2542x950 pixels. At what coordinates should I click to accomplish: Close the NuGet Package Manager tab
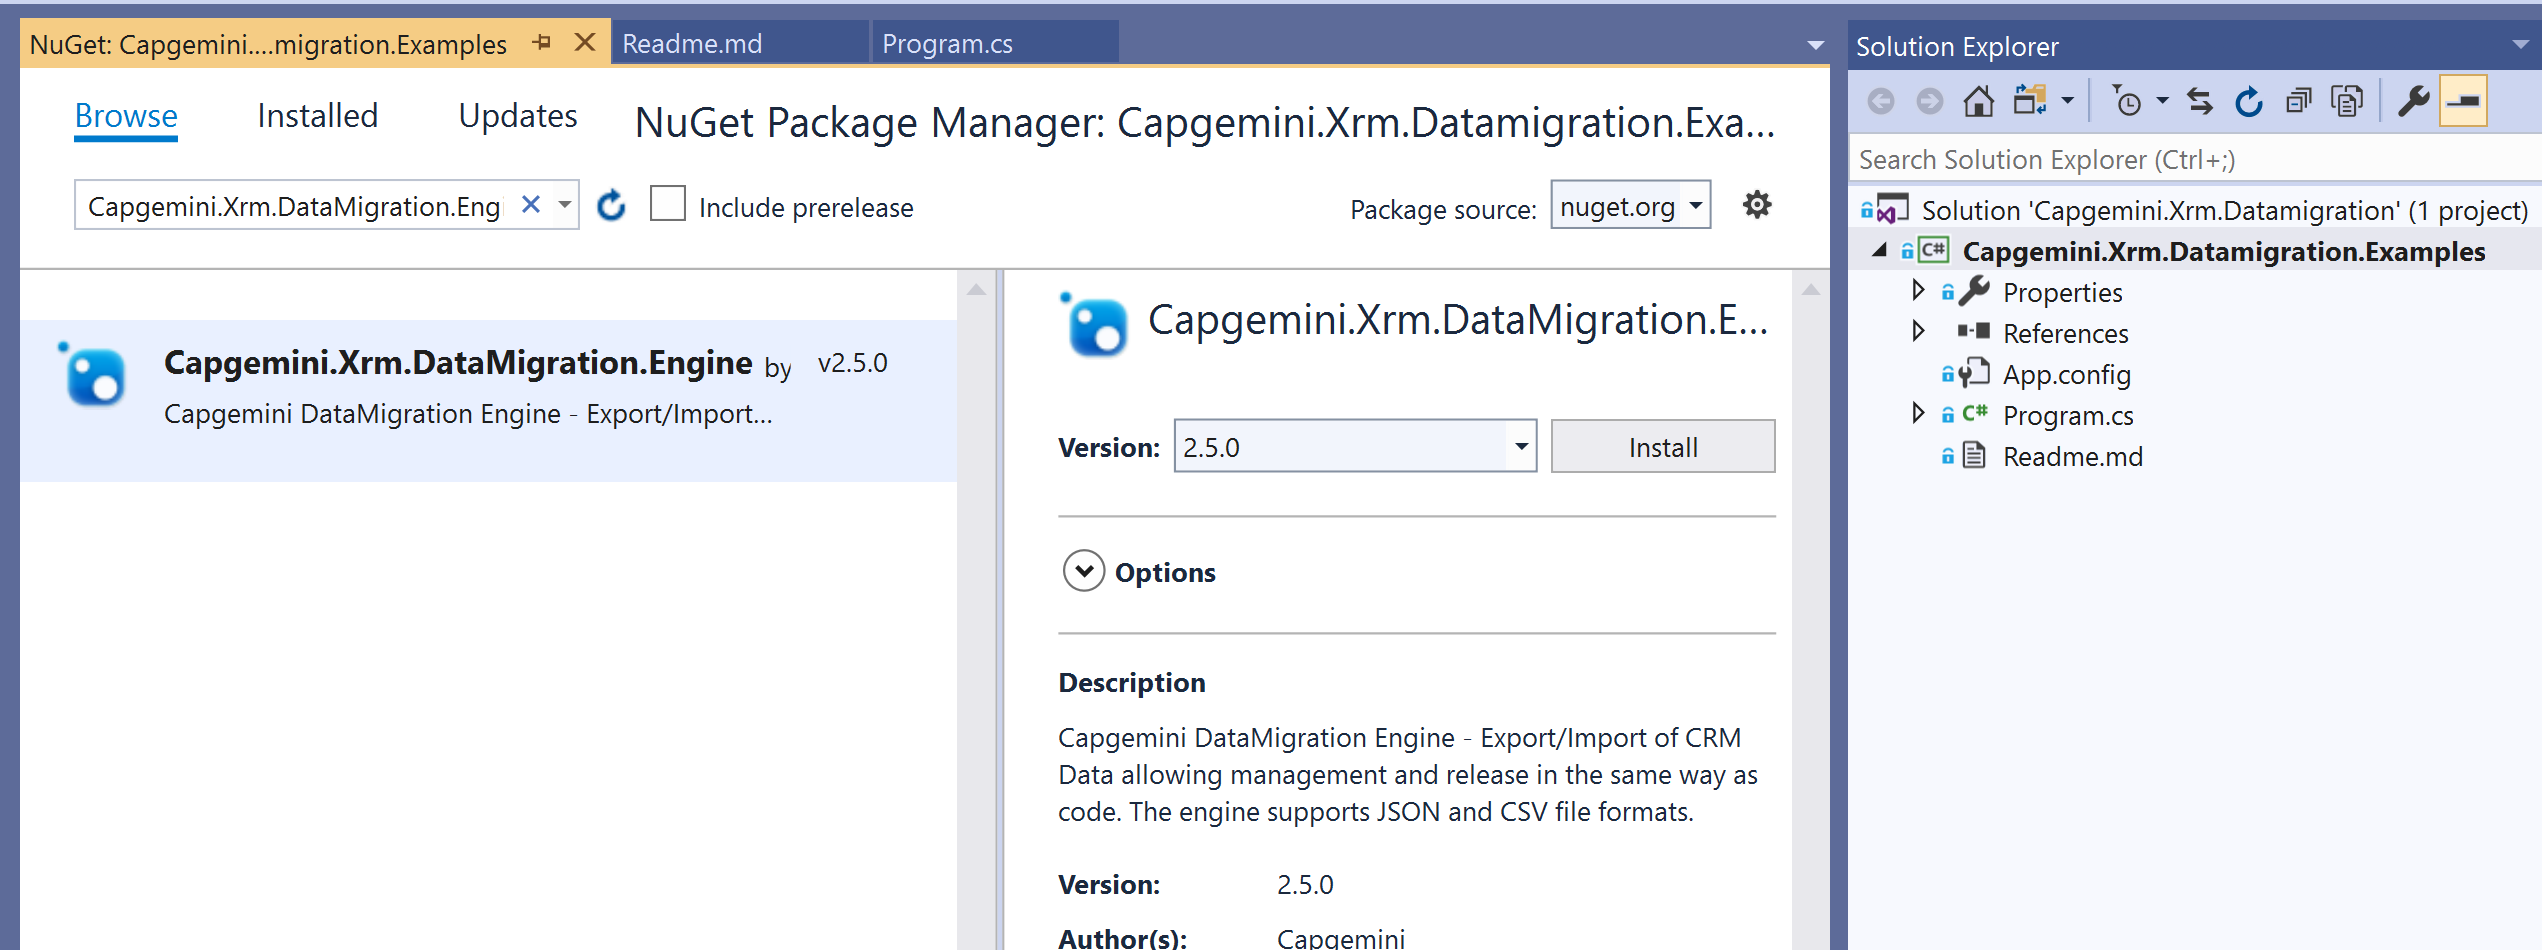point(585,42)
